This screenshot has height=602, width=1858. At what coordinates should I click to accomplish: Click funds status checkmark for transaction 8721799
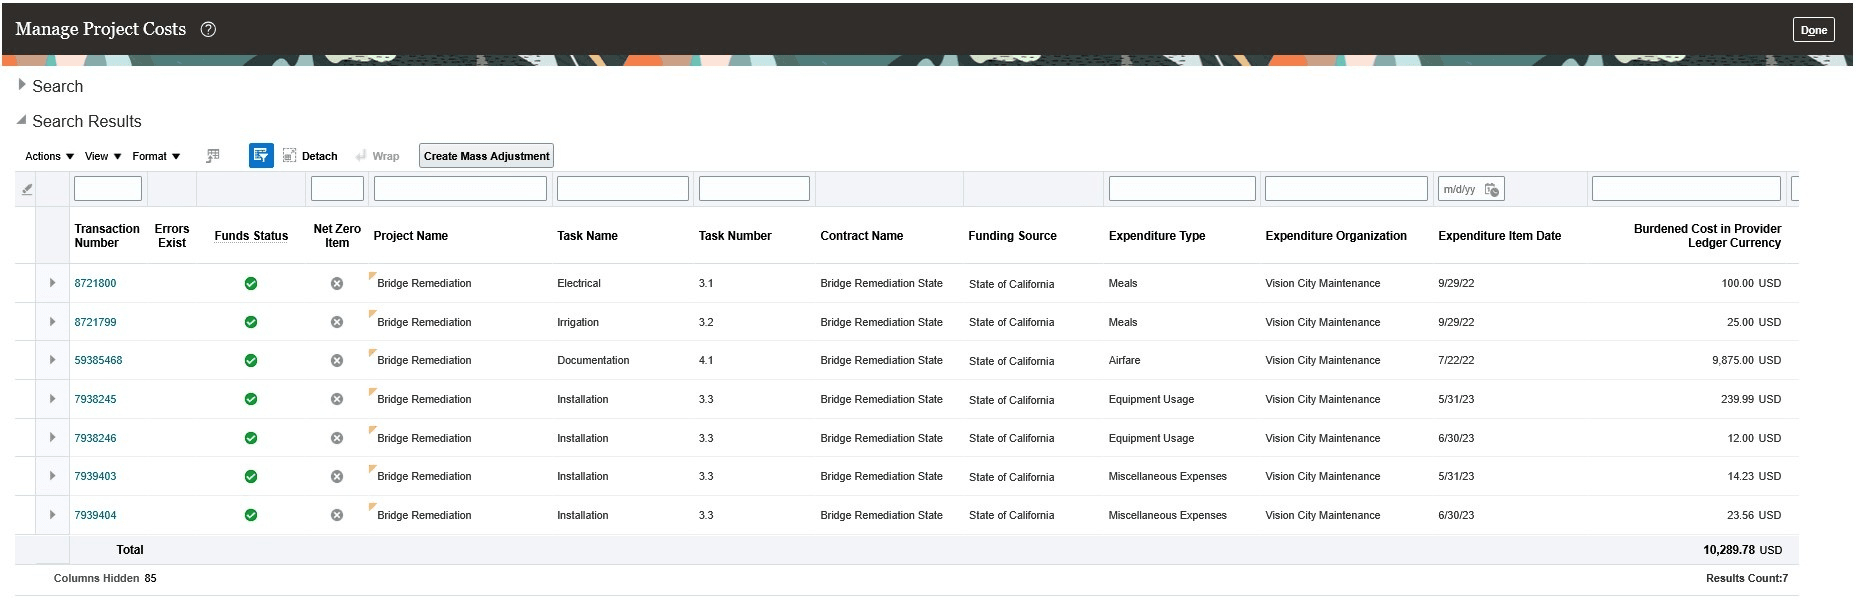[x=251, y=322]
